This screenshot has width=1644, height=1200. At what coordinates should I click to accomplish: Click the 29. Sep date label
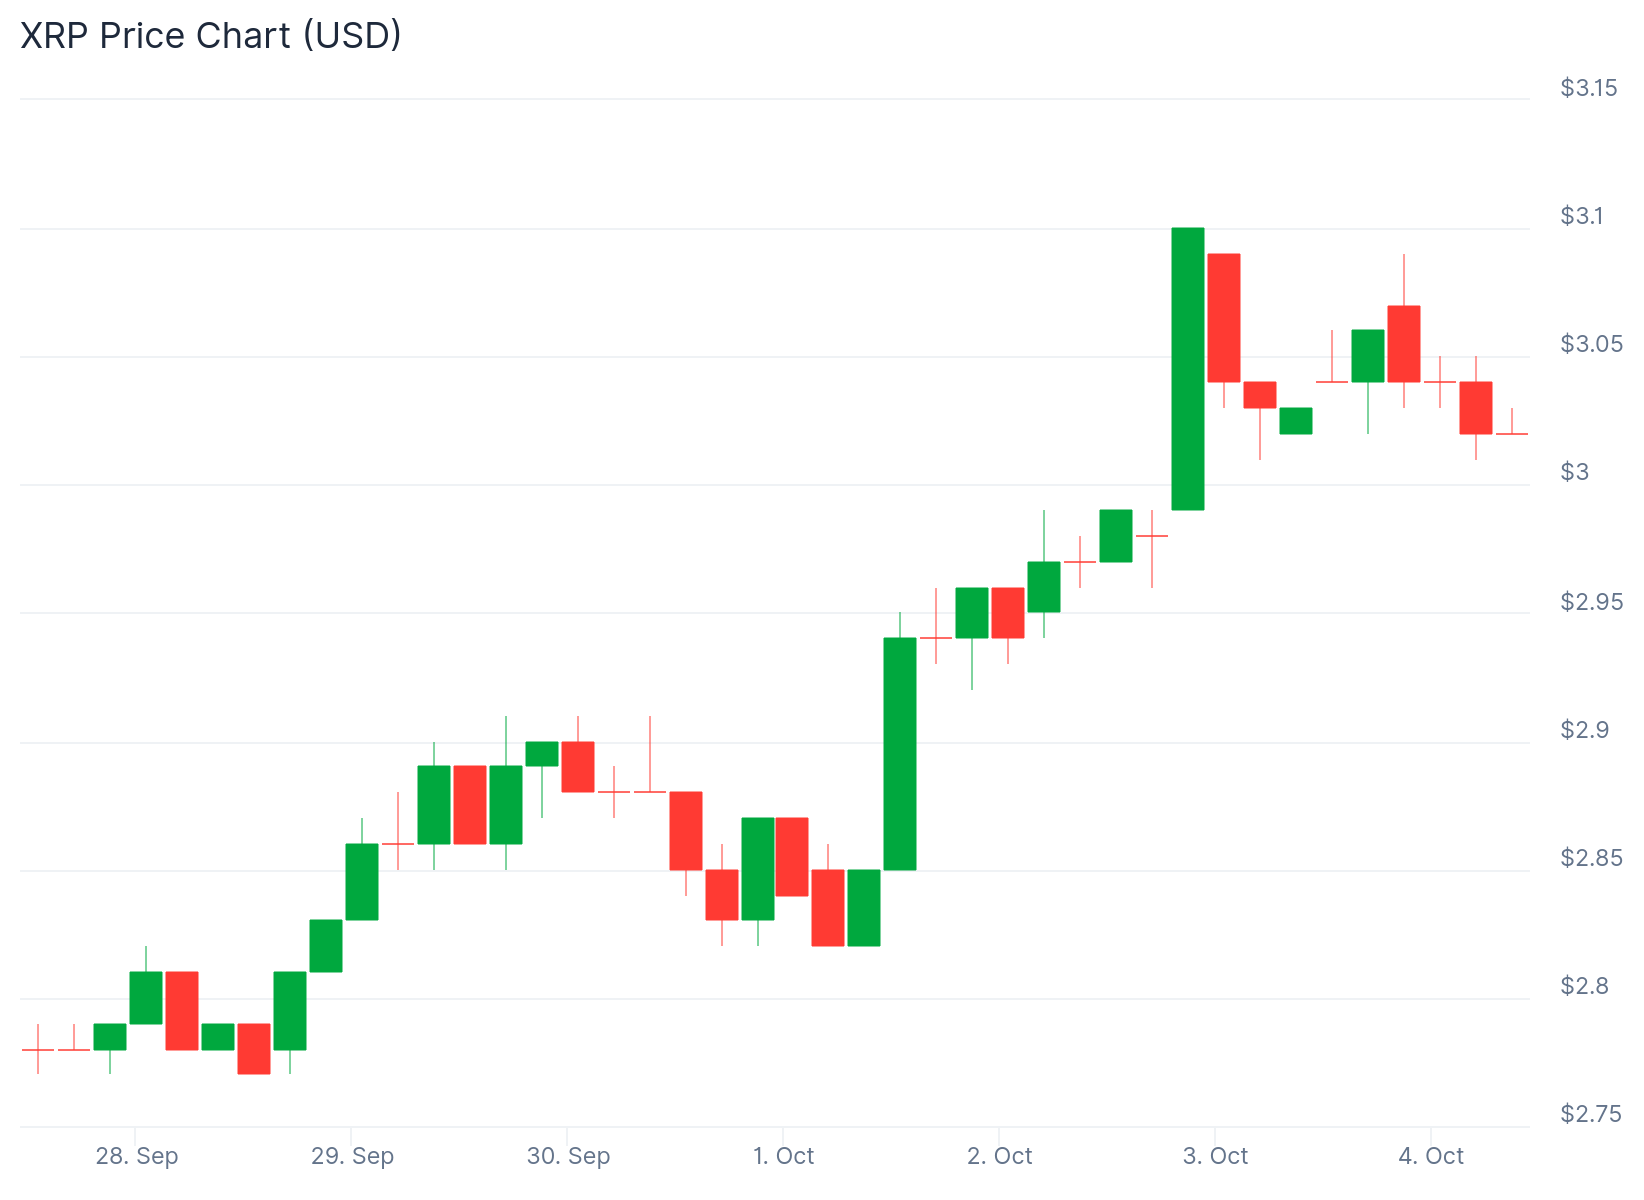[353, 1157]
